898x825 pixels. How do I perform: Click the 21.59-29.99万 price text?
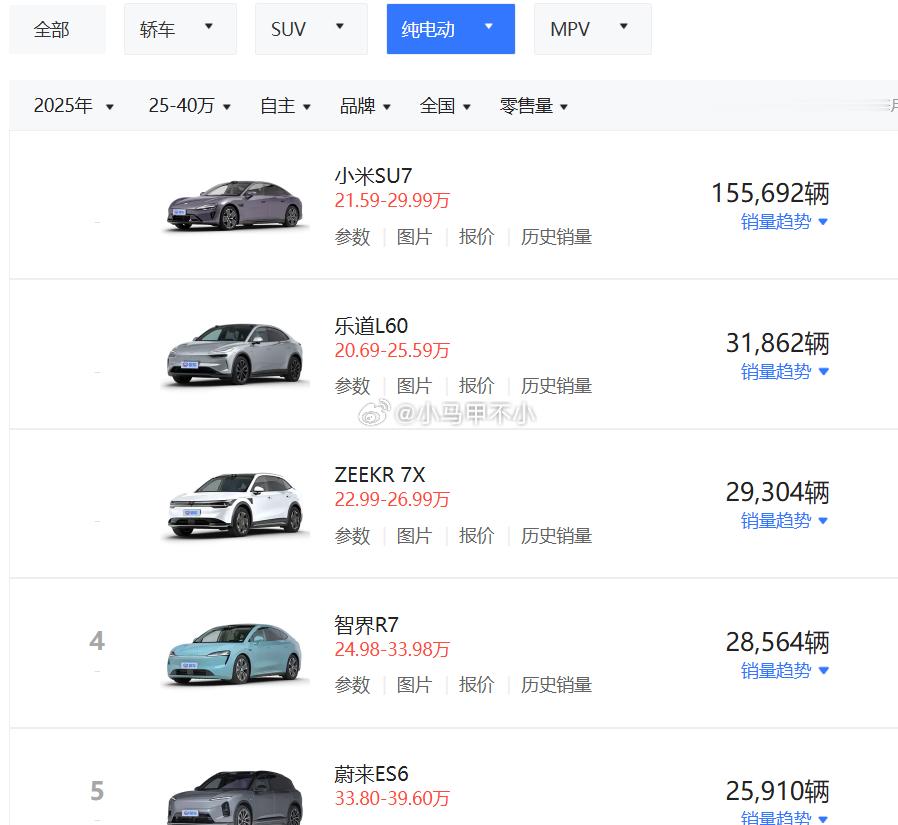(392, 200)
